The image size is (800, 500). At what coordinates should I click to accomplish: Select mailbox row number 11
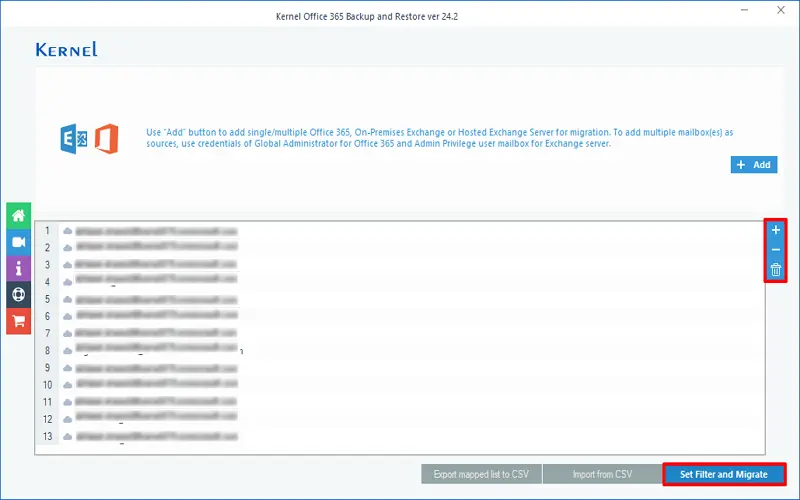coord(400,402)
